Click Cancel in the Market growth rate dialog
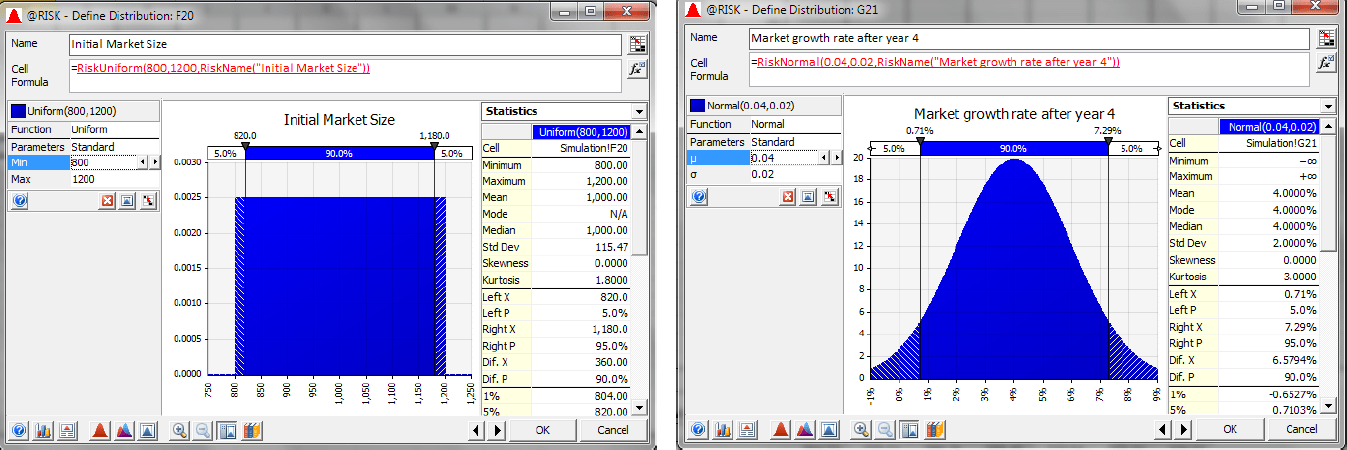 (x=1301, y=429)
